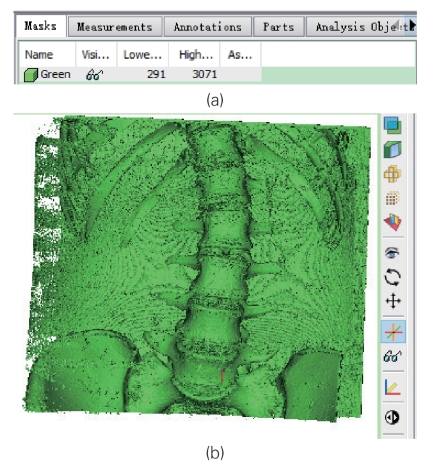Expand hidden tabs with the right arrow
432x472 pixels.
412,25
